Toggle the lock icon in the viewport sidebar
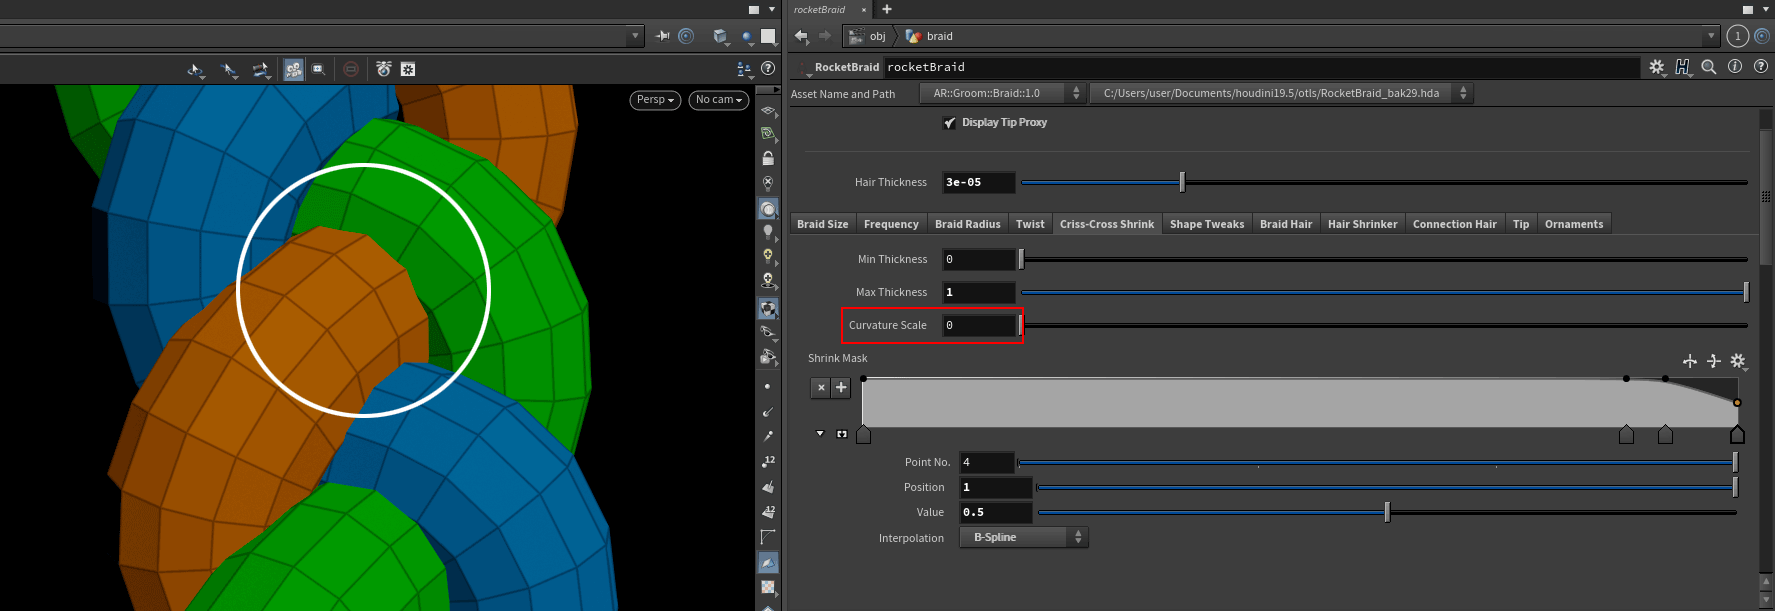Viewport: 1775px width, 611px height. click(768, 158)
